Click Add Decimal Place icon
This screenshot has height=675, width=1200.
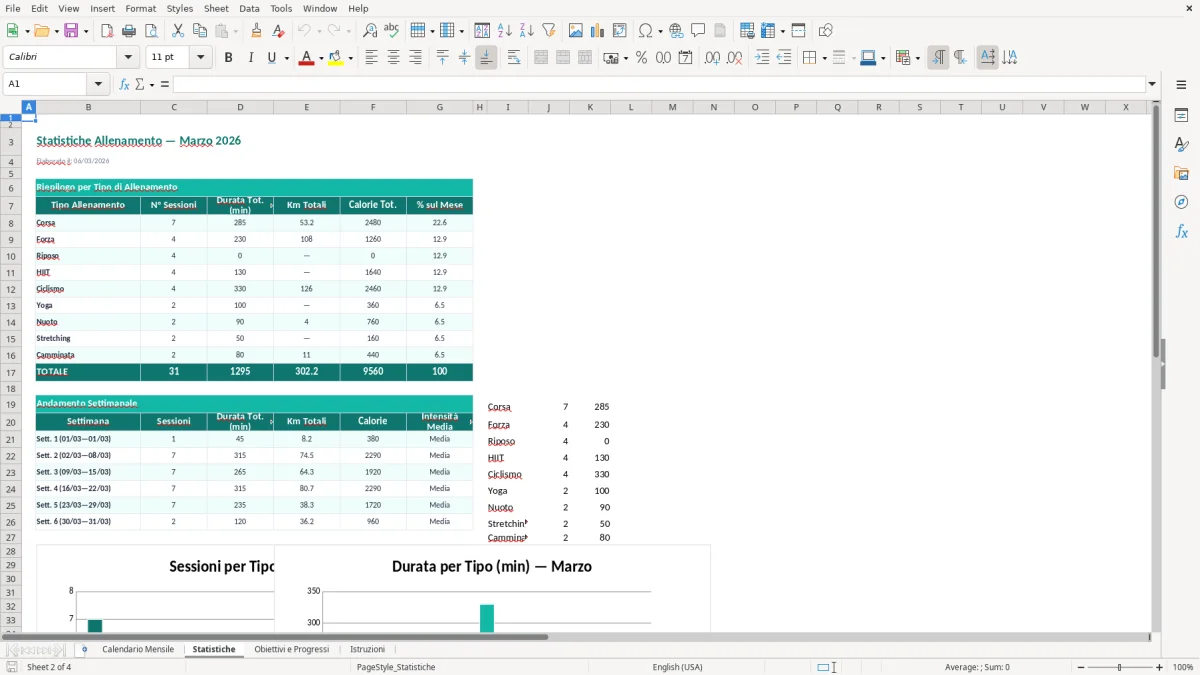712,58
